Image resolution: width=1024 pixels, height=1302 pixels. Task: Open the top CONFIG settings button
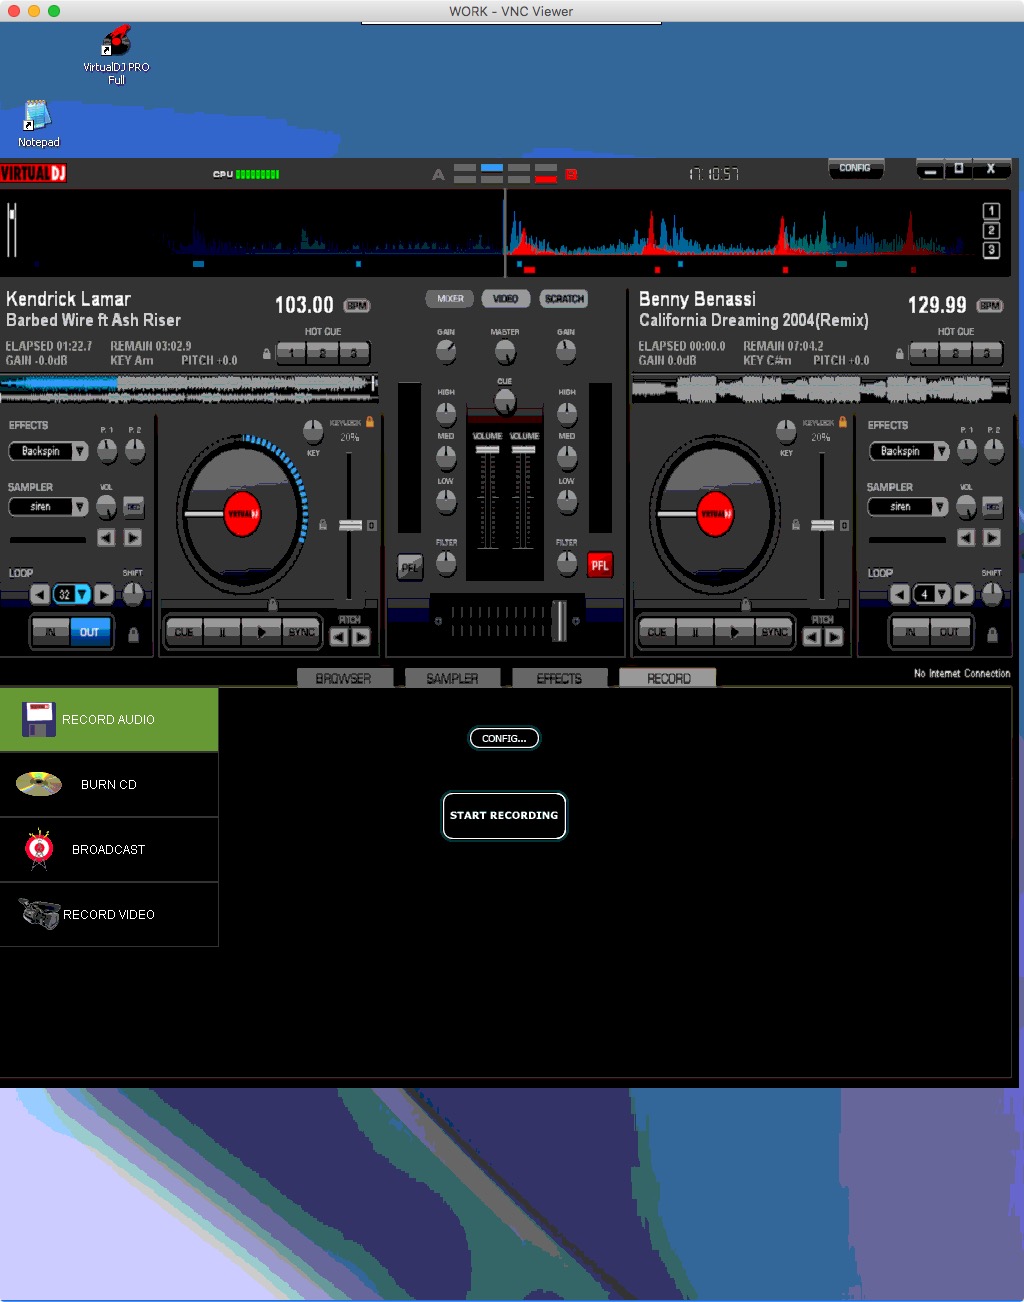855,168
